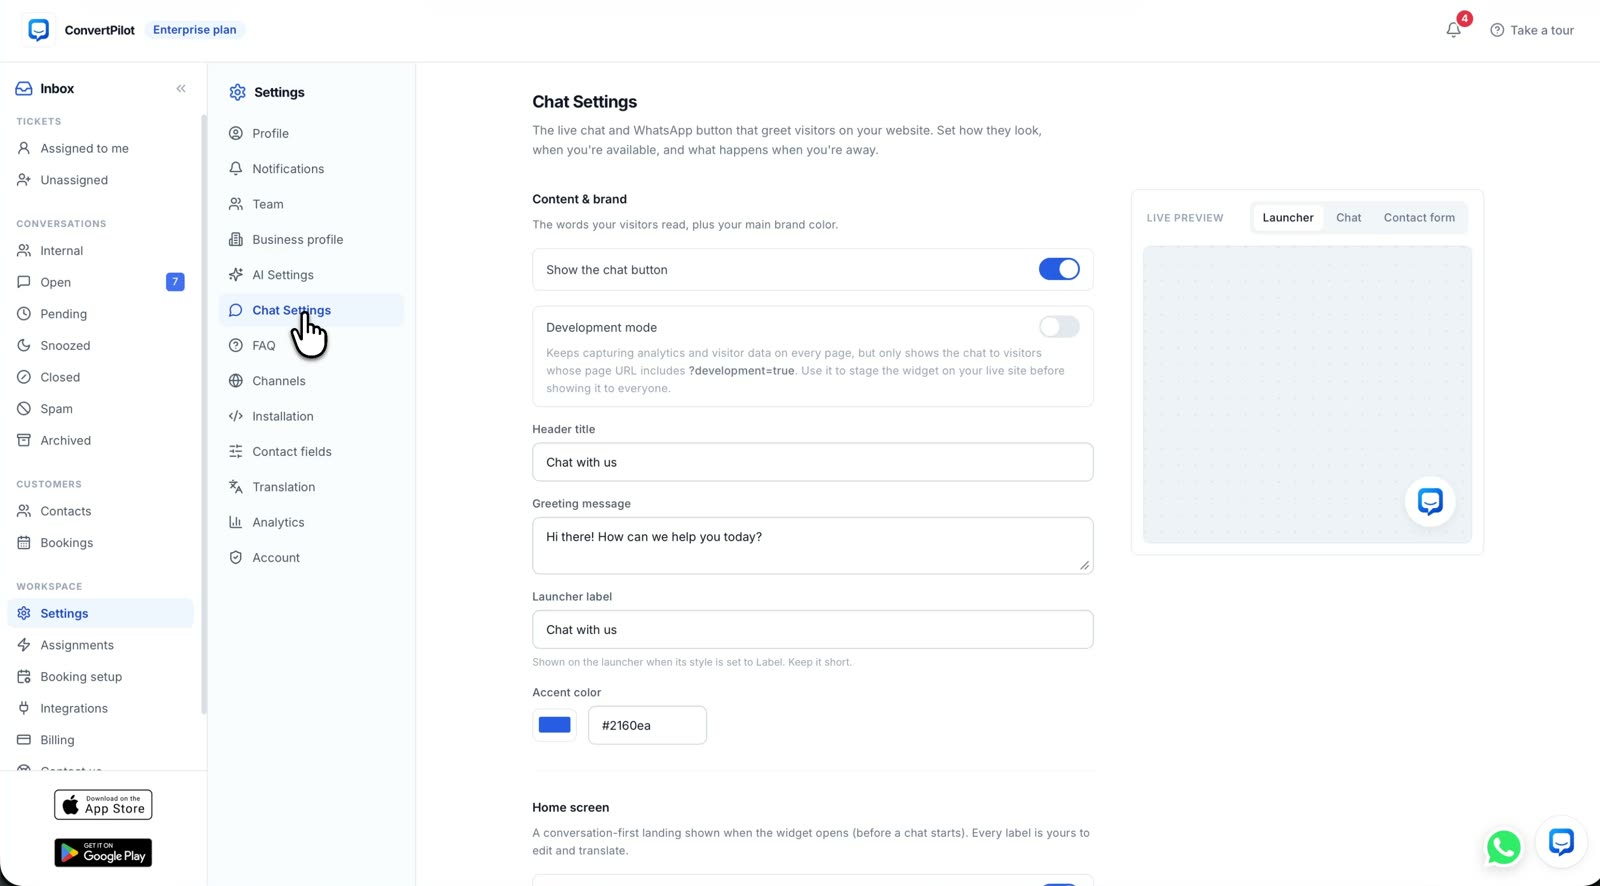Open the FAQ settings page
This screenshot has width=1600, height=886.
coord(311,346)
